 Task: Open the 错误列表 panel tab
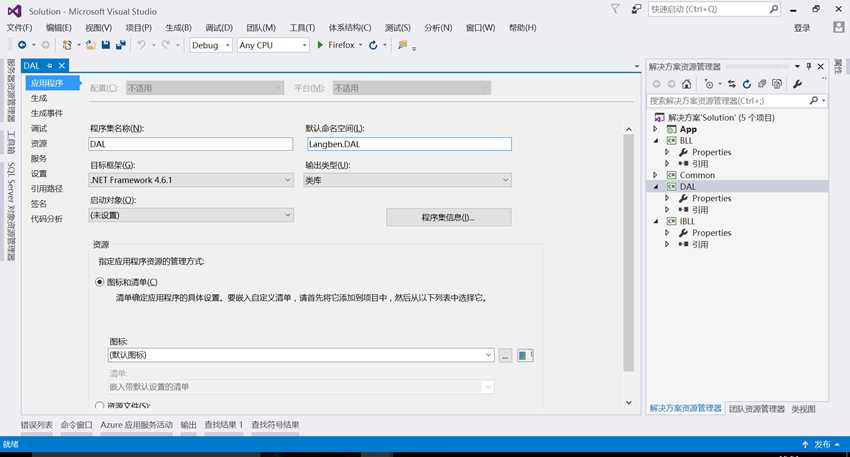[37, 425]
